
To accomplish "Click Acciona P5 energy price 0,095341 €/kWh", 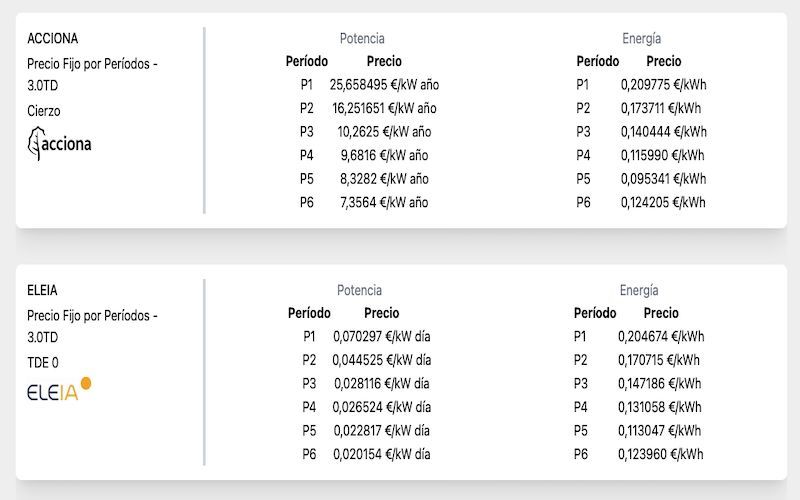I will tap(662, 179).
